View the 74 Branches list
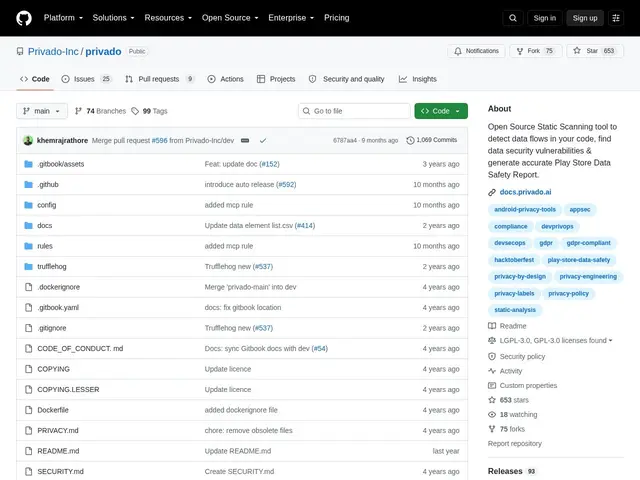This screenshot has width=640, height=480. point(100,111)
